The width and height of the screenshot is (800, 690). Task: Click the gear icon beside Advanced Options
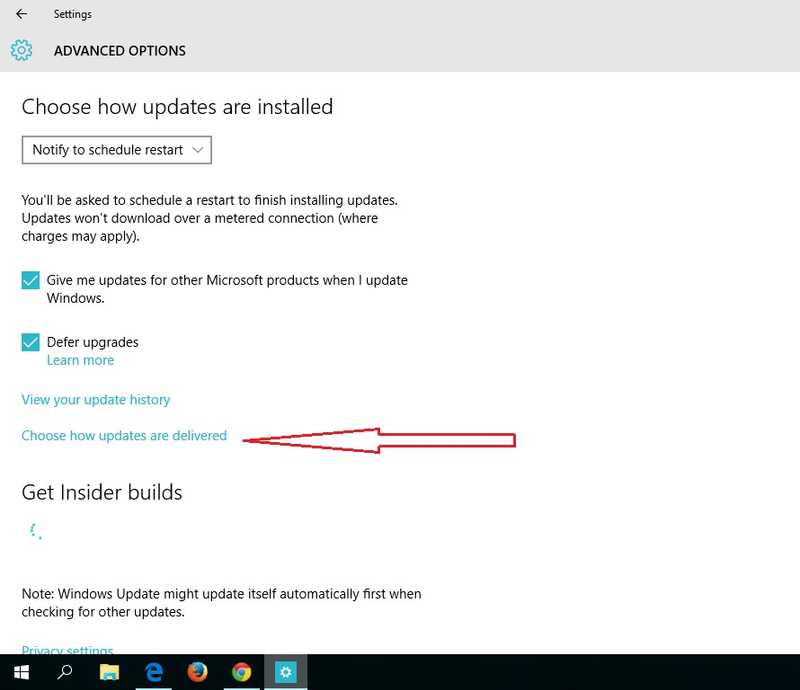pyautogui.click(x=21, y=50)
